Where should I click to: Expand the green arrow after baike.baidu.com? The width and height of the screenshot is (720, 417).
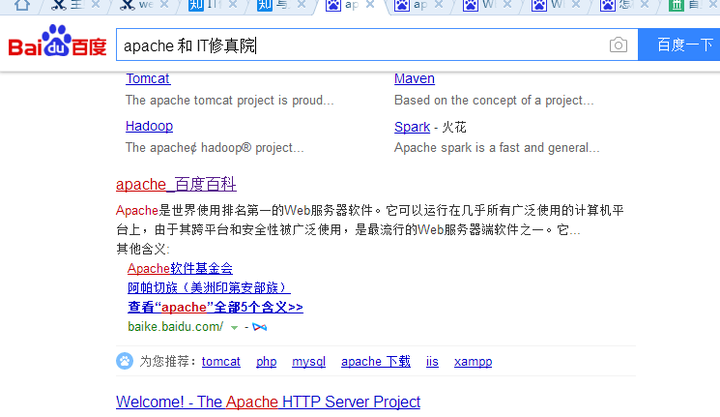pos(234,327)
